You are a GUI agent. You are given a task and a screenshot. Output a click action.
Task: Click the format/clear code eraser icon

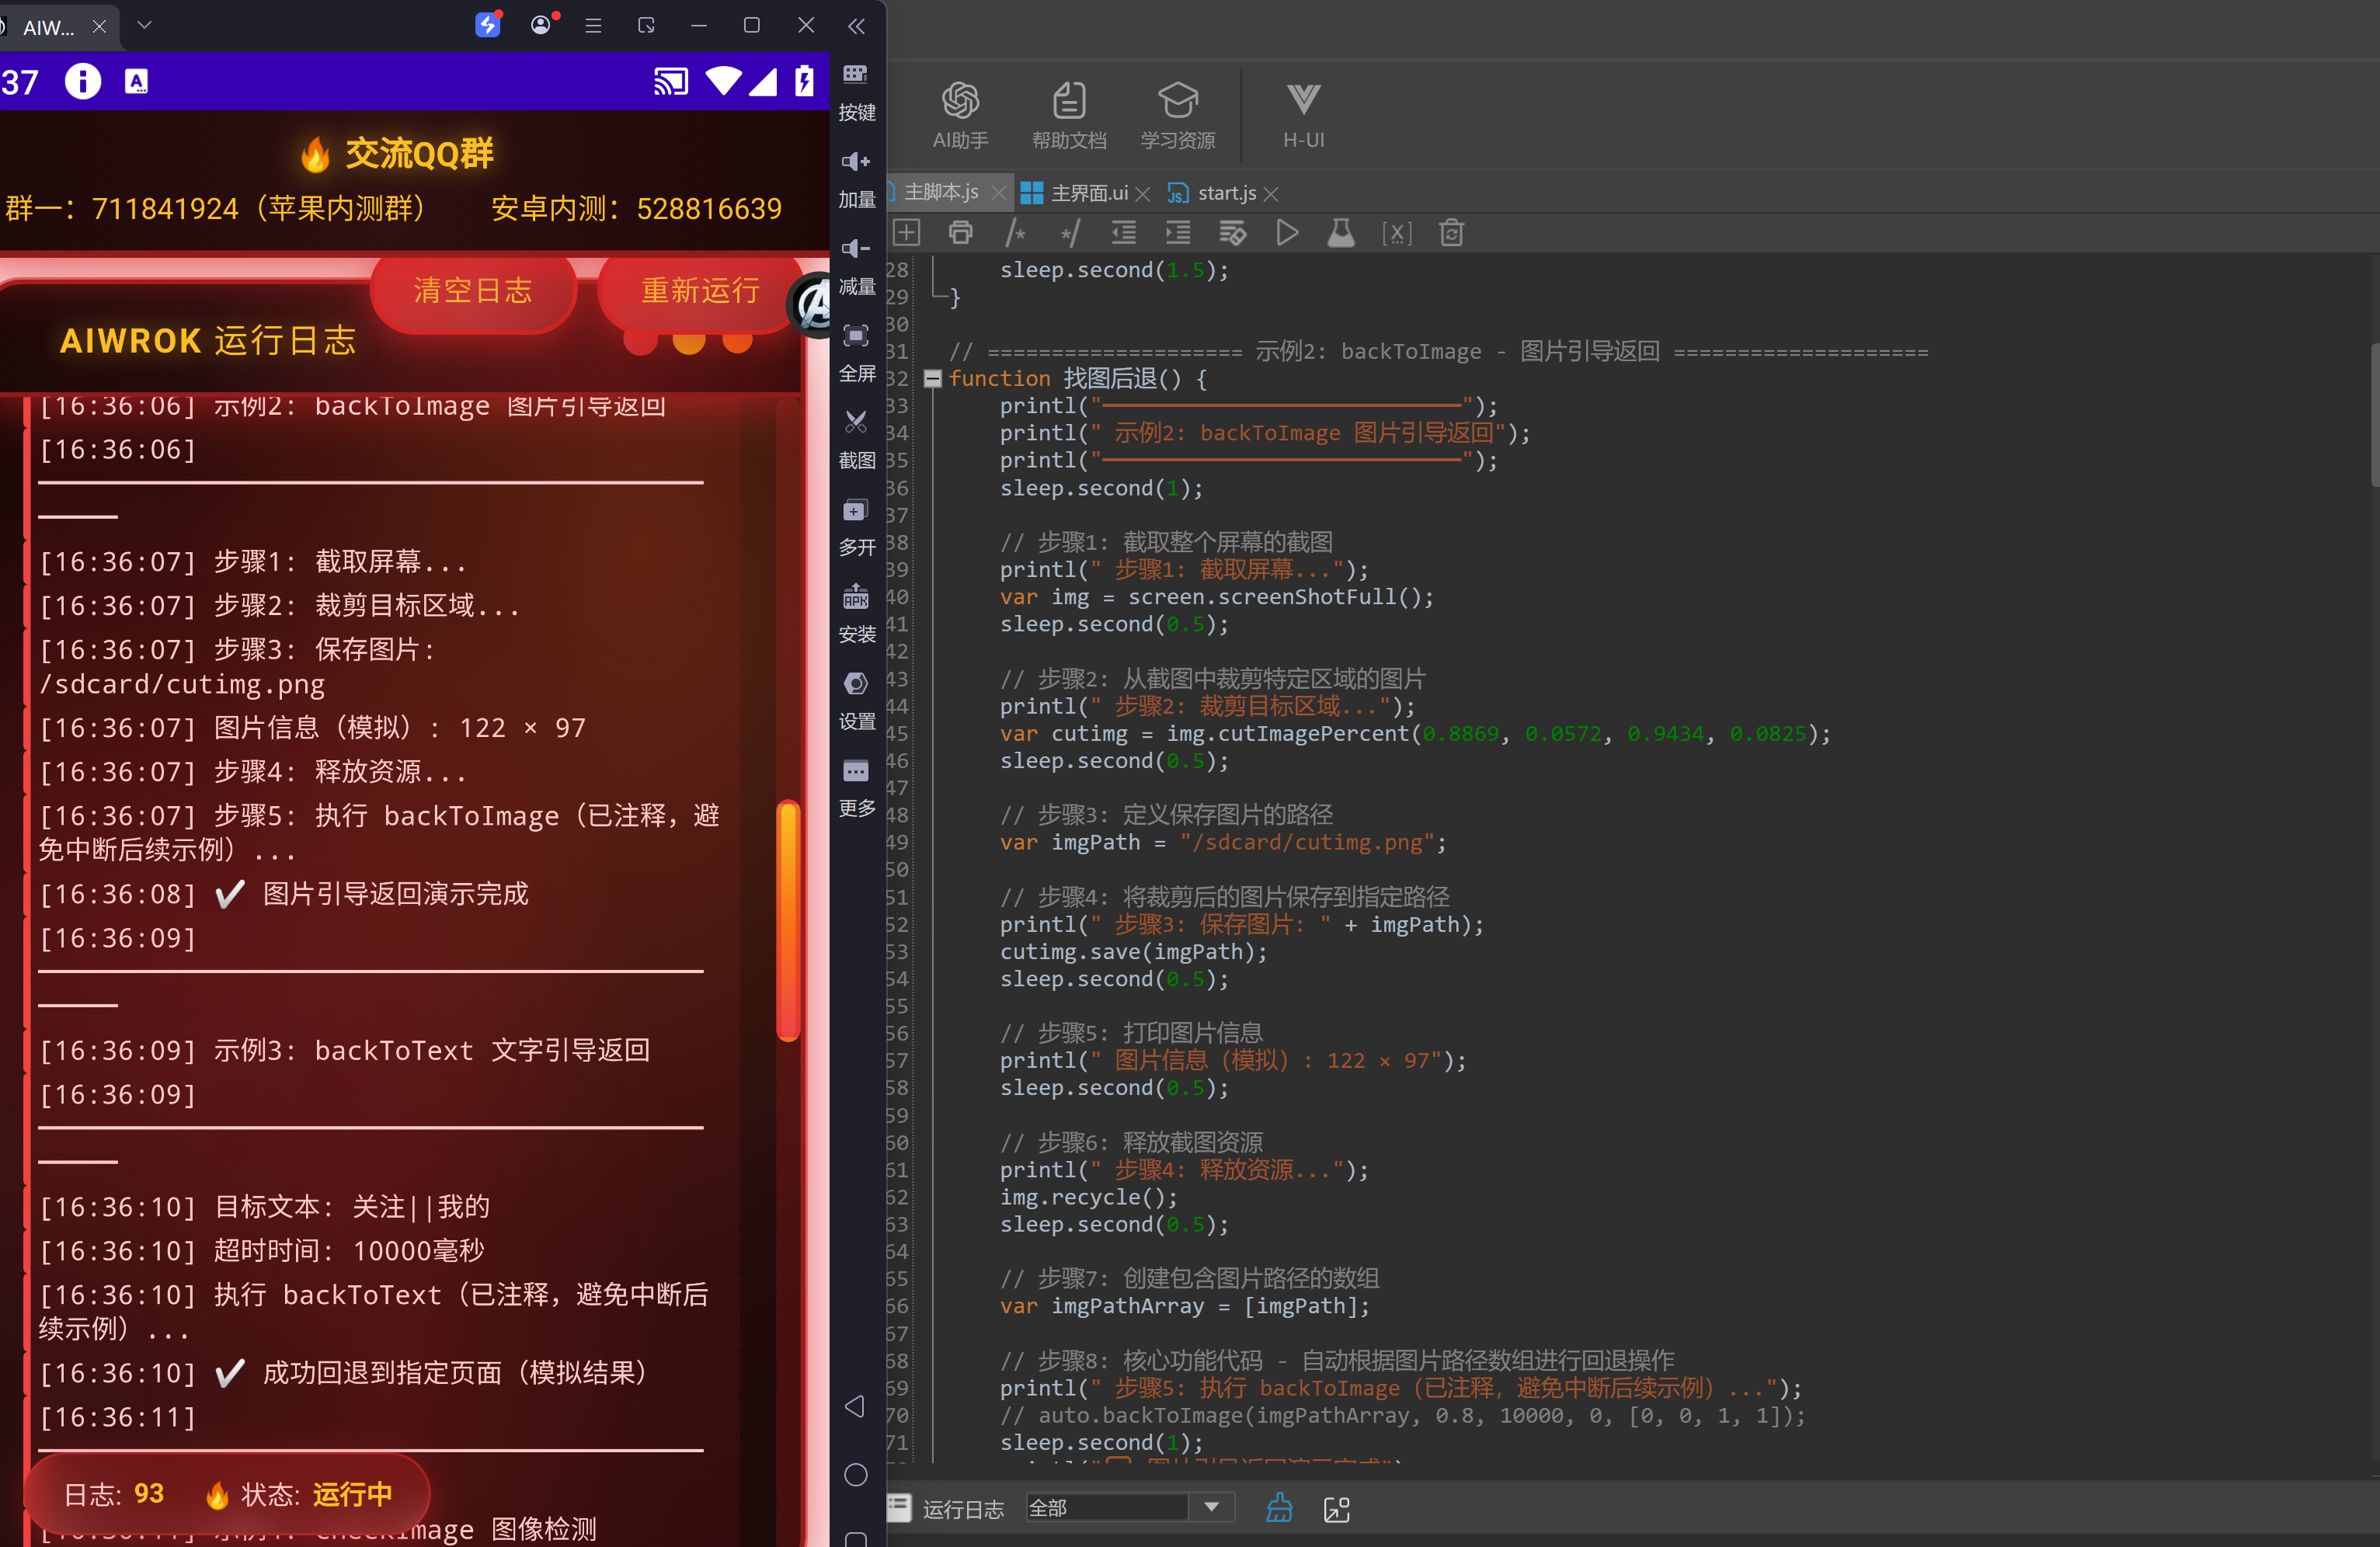[1233, 233]
